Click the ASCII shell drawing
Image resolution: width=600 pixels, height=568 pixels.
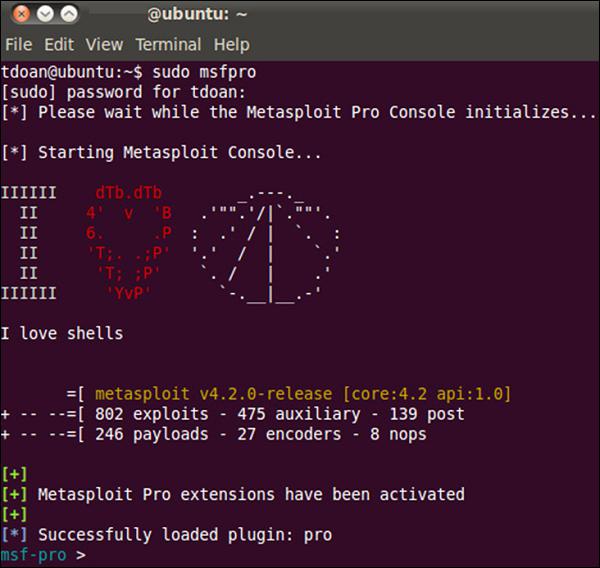tap(266, 247)
